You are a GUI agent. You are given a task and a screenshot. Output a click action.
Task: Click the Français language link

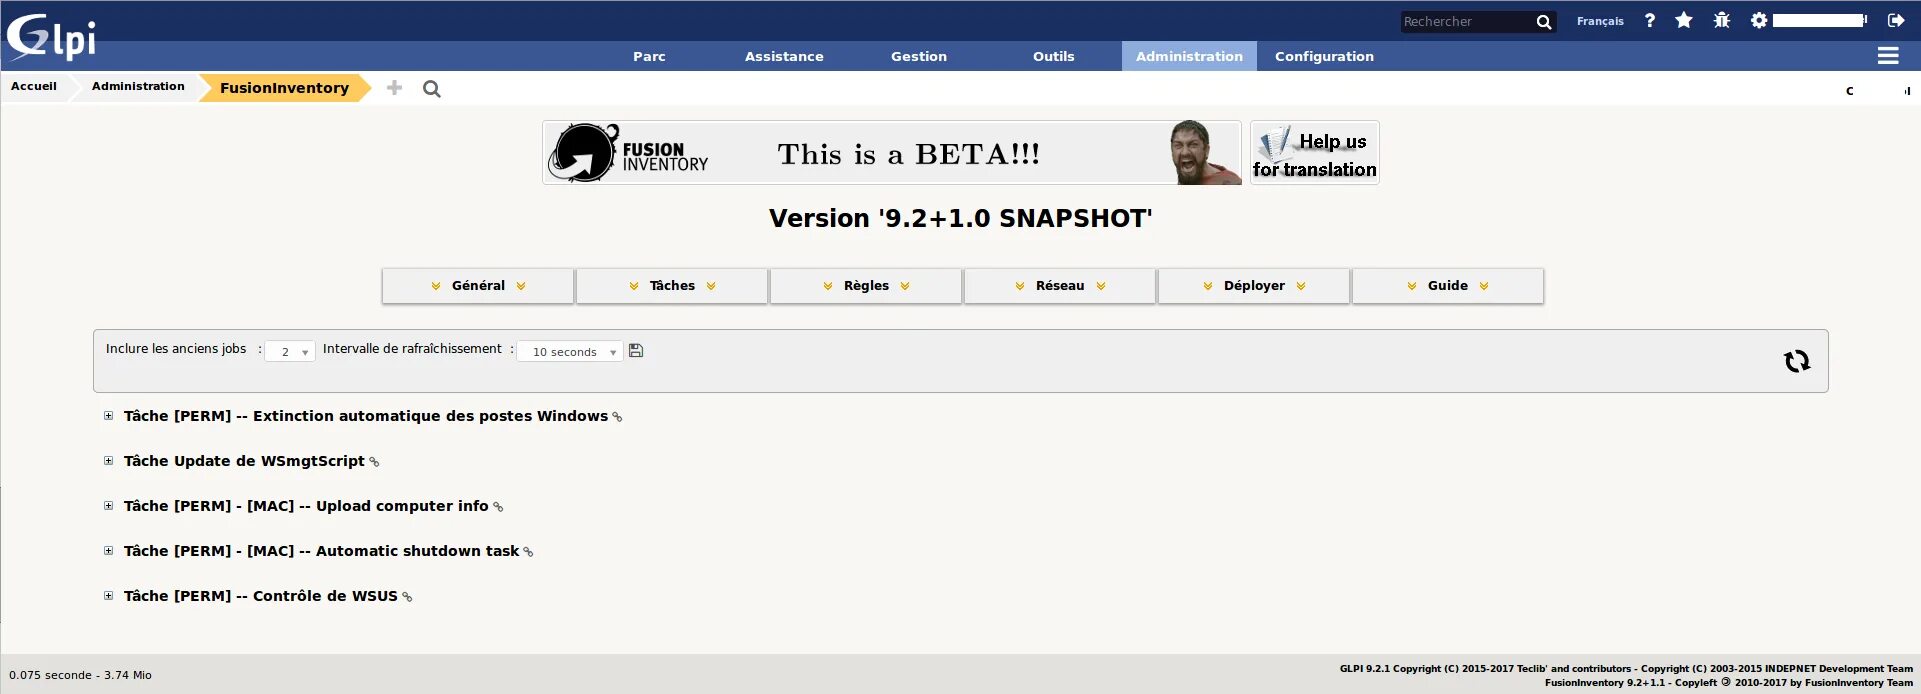pos(1600,21)
